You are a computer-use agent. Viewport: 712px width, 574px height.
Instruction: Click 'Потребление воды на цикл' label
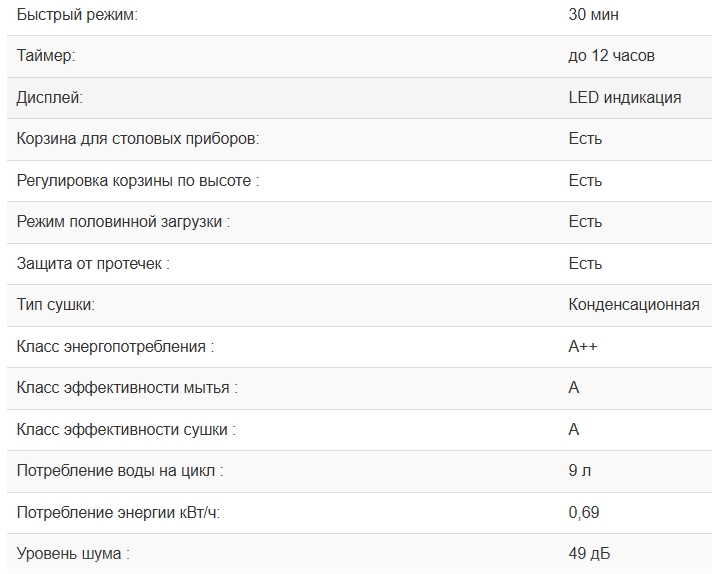click(x=120, y=471)
